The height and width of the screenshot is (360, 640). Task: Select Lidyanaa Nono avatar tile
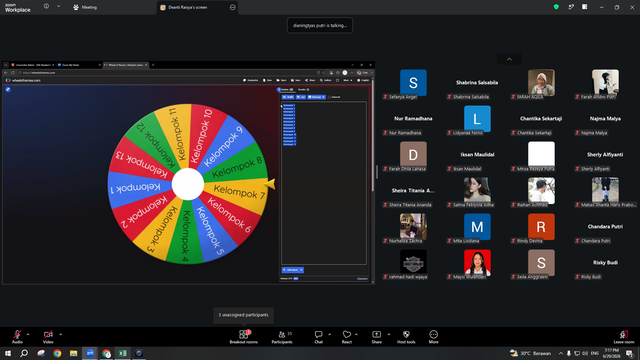477,119
